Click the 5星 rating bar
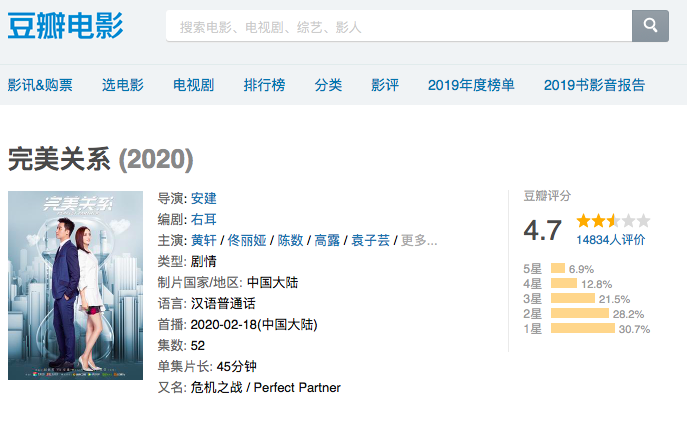Screen dimensions: 687x426 (558, 268)
